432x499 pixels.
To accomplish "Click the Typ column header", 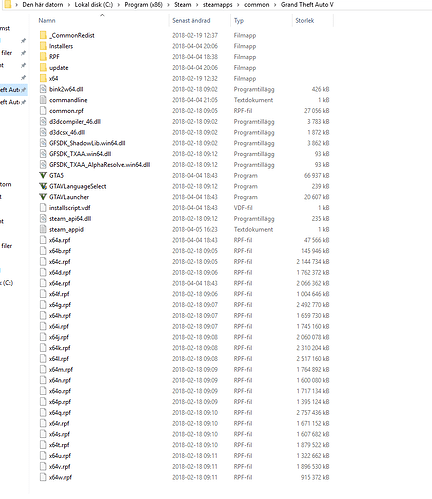I will tap(239, 21).
